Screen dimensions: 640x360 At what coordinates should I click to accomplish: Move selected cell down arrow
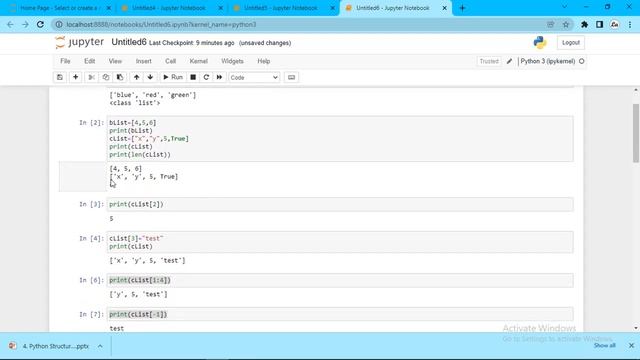pos(150,77)
